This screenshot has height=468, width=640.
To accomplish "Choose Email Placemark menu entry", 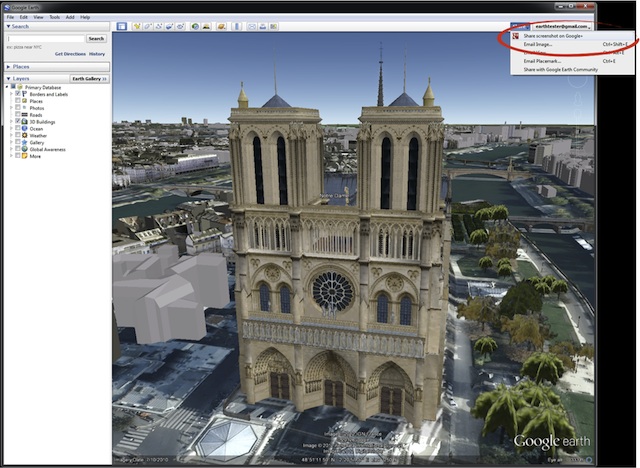I will point(572,61).
